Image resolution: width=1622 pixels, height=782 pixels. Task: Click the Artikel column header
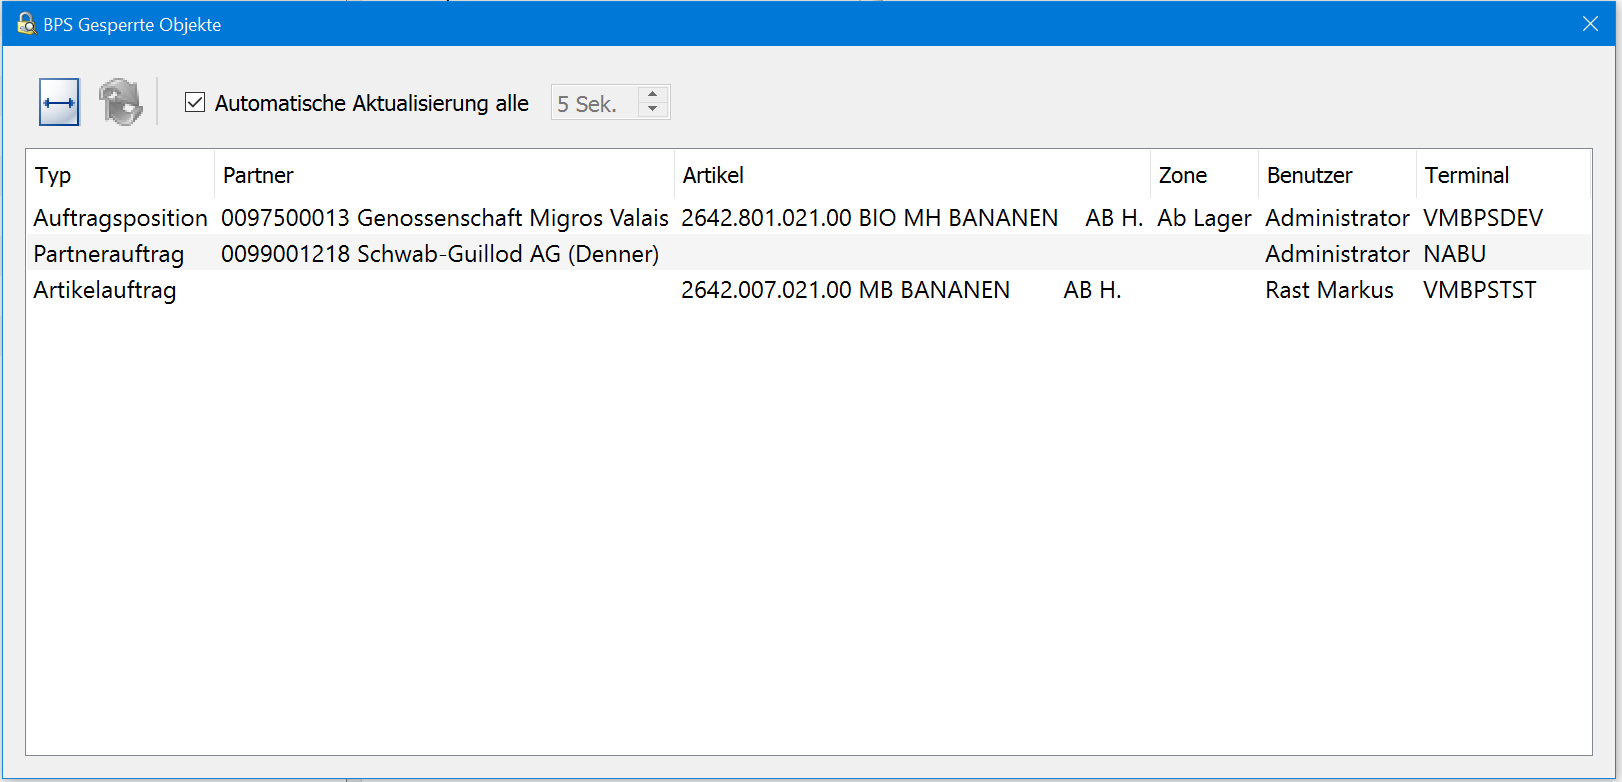point(713,176)
